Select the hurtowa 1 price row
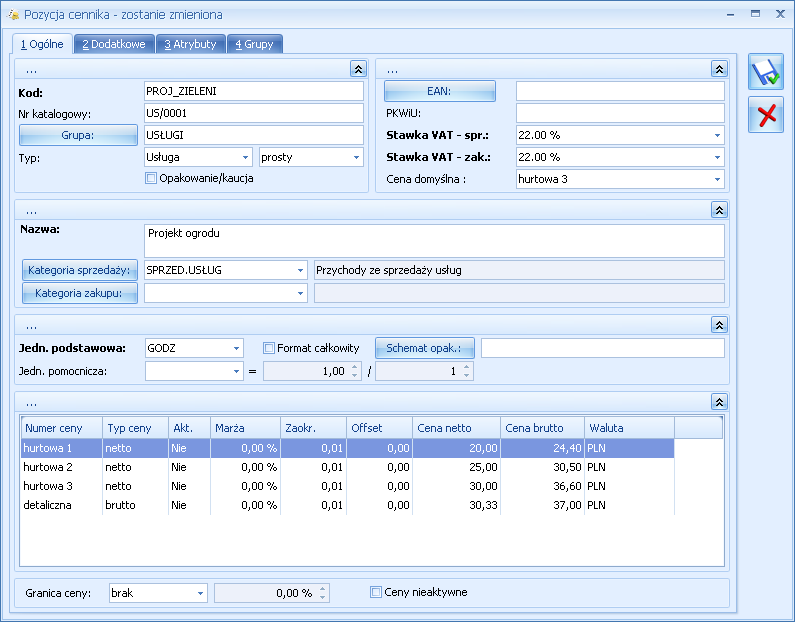The image size is (795, 622). pos(347,448)
